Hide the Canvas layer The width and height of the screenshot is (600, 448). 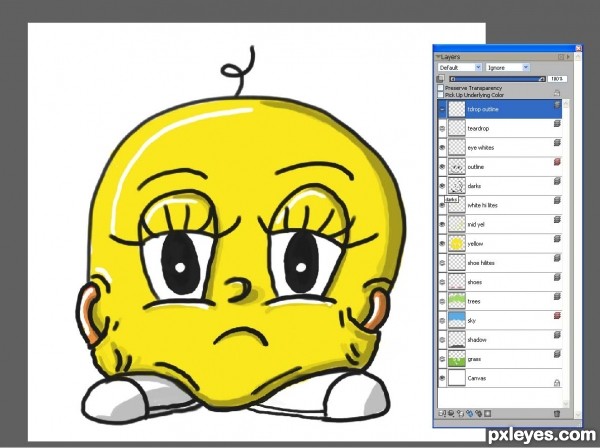click(x=442, y=378)
